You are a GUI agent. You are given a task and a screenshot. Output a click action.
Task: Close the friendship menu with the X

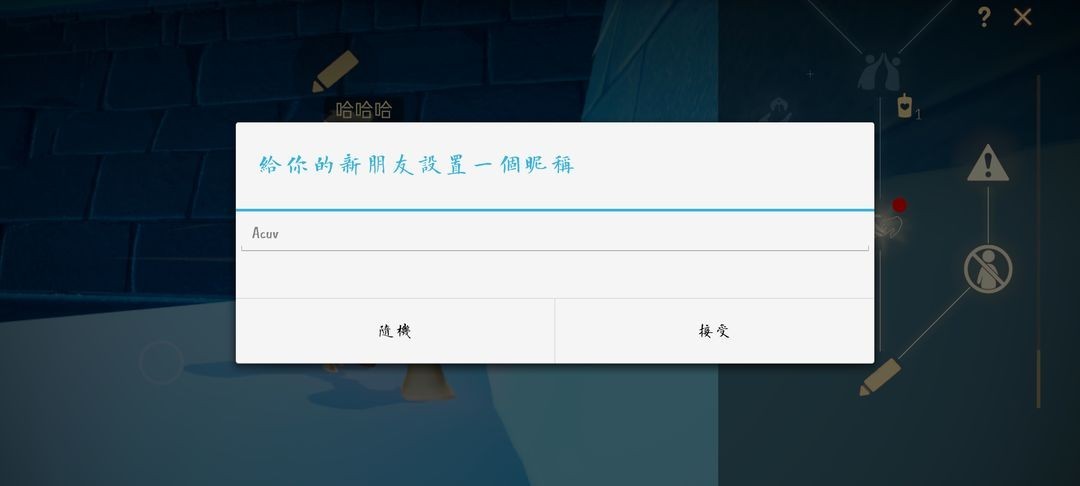[x=1022, y=17]
